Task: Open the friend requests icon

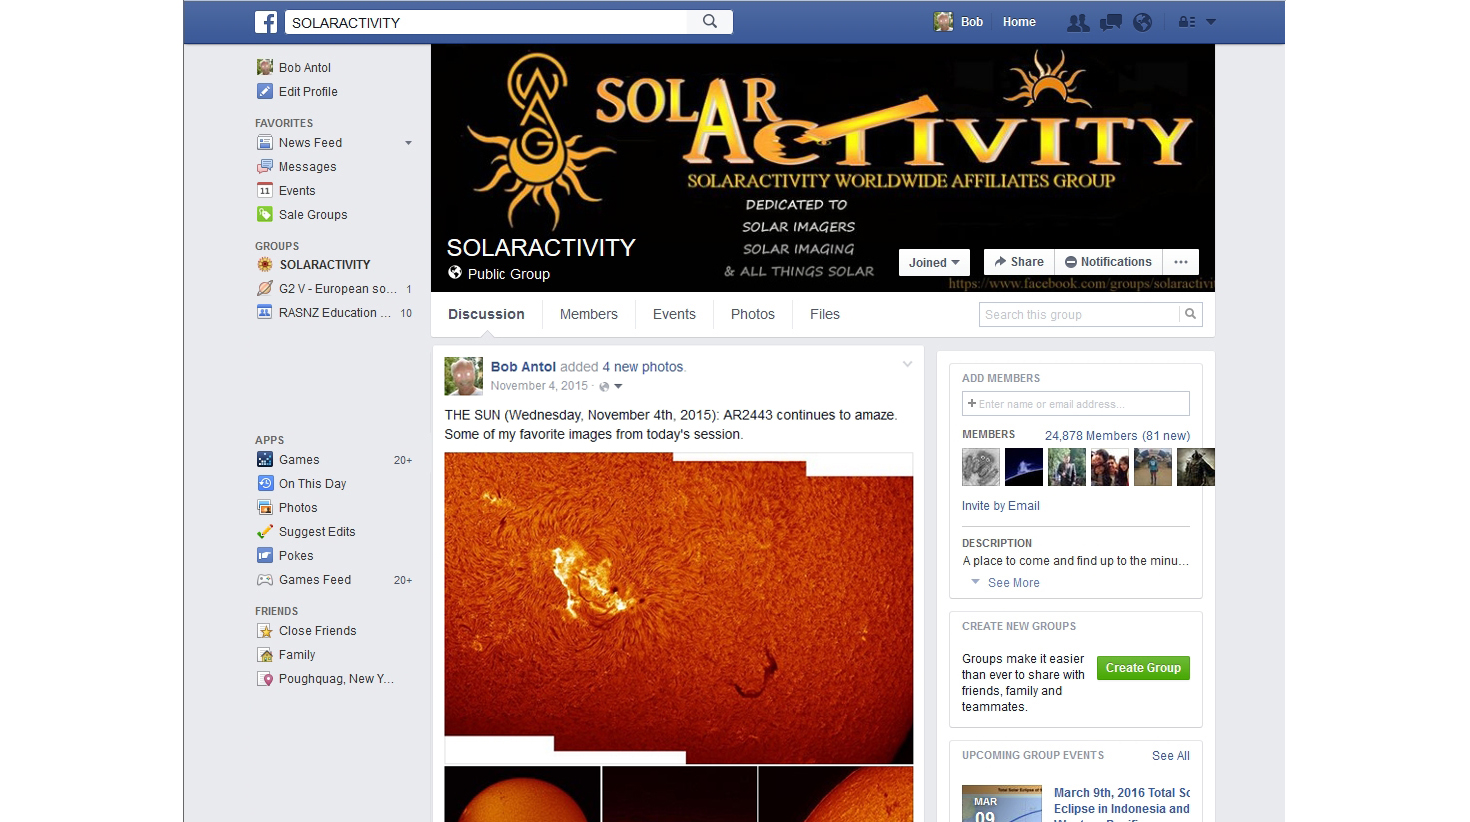Action: click(1078, 22)
